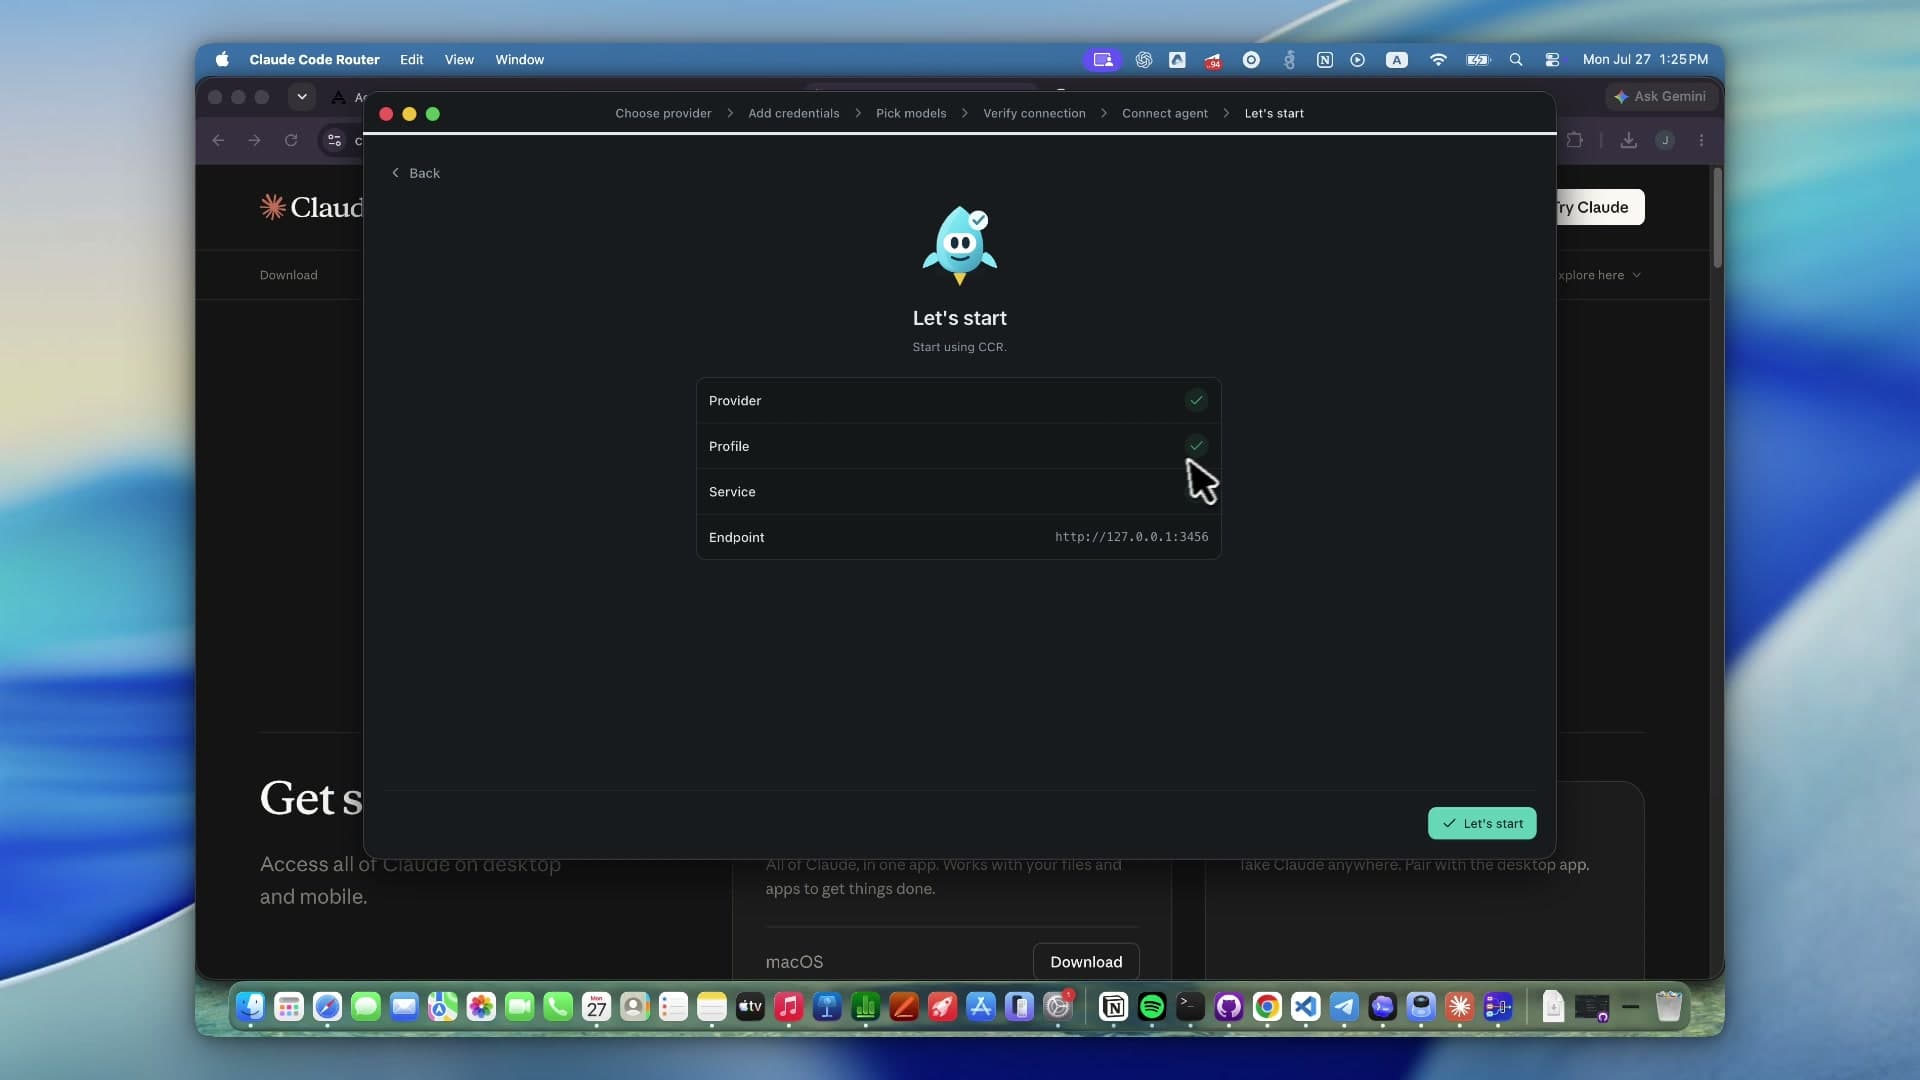Screen dimensions: 1920x1080
Task: Open the browser three-dot menu
Action: point(1701,140)
